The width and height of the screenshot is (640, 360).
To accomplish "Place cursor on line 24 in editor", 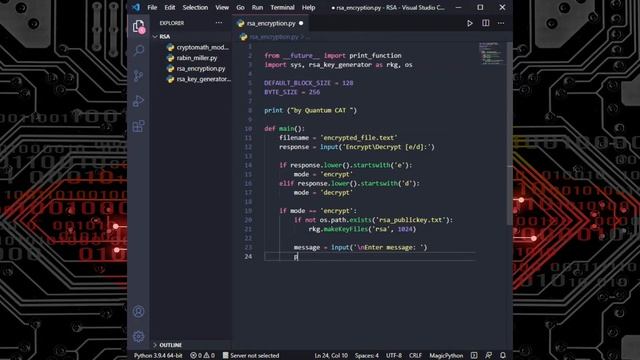I will pyautogui.click(x=369, y=257).
